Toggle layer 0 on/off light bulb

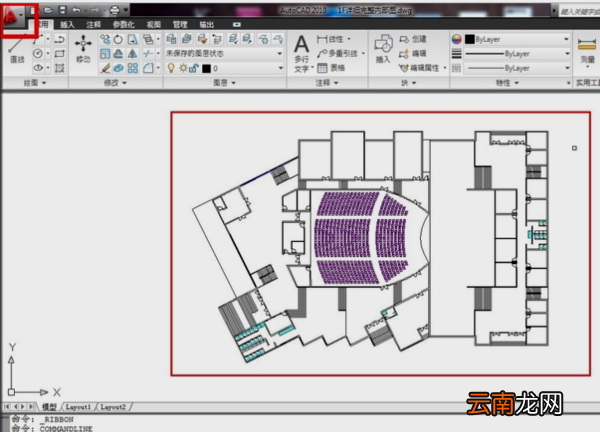(x=171, y=68)
